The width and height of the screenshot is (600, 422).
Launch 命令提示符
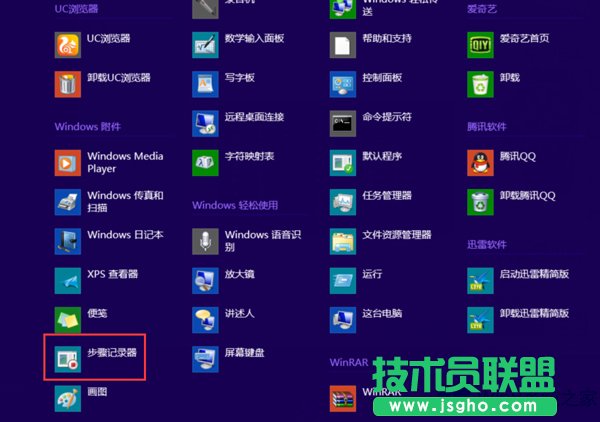coord(343,124)
